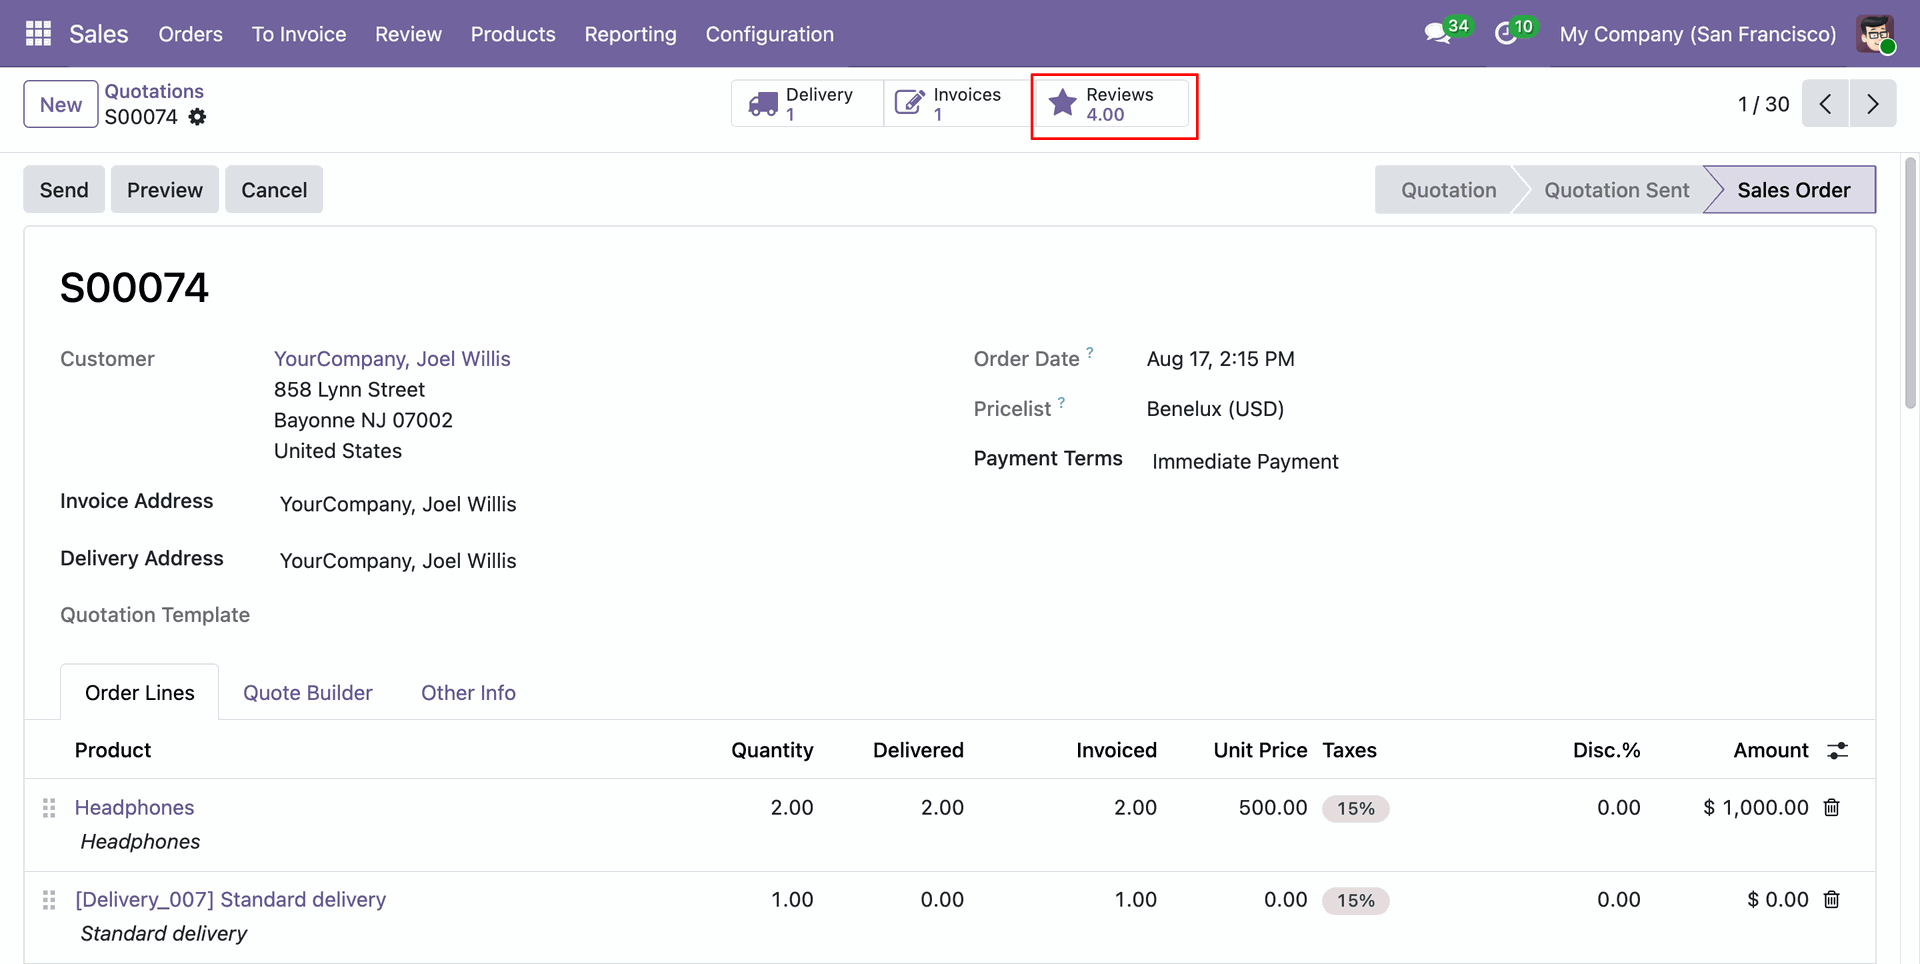
Task: Go to next record arrow
Action: point(1873,104)
